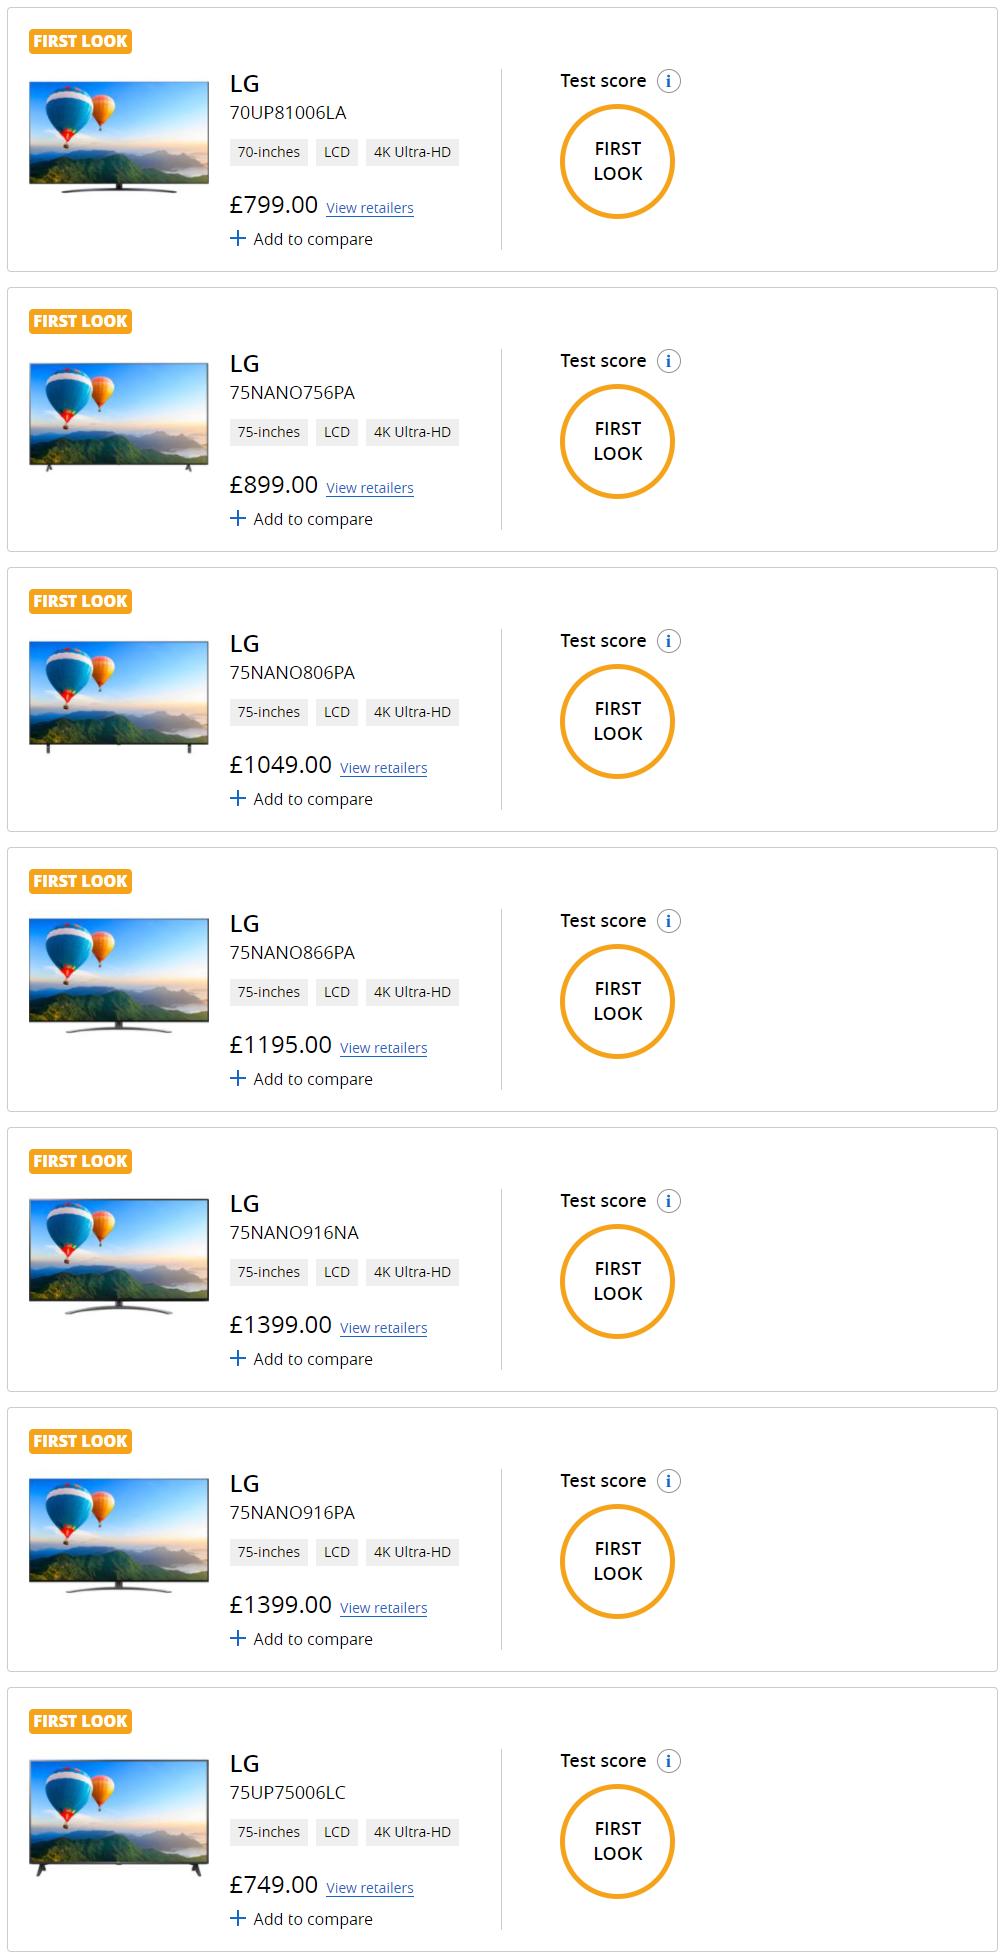
Task: View retailers for the £799.00 LG TV
Action: (369, 208)
